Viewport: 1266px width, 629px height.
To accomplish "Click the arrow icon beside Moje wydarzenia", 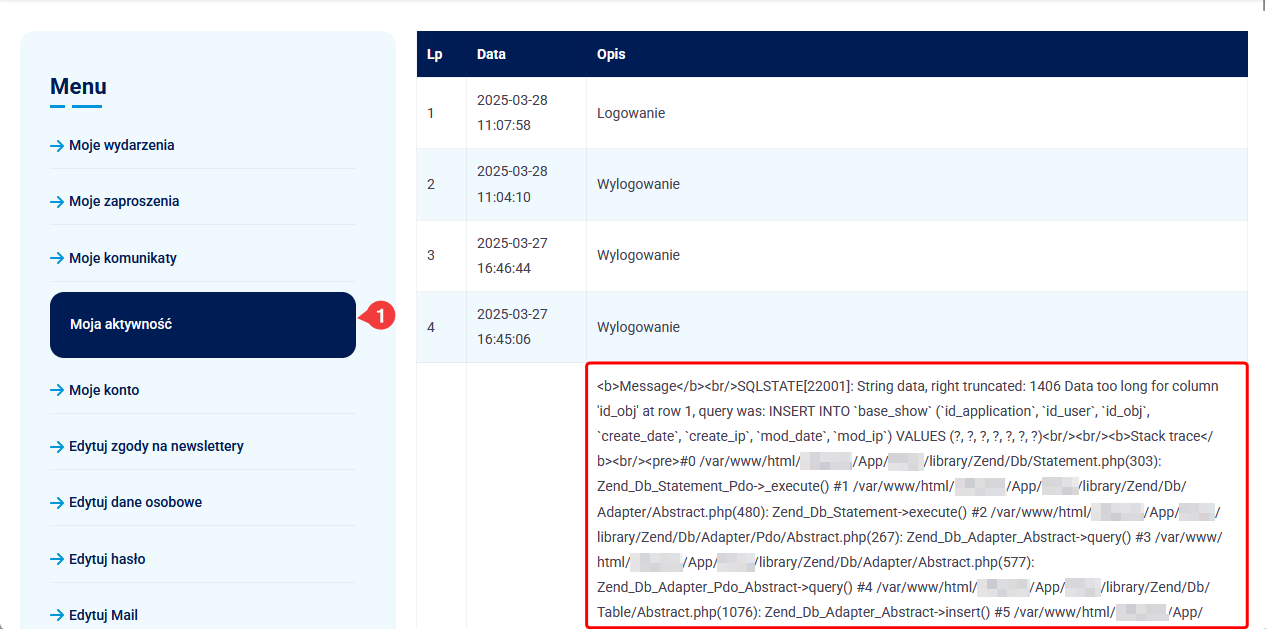I will (57, 146).
